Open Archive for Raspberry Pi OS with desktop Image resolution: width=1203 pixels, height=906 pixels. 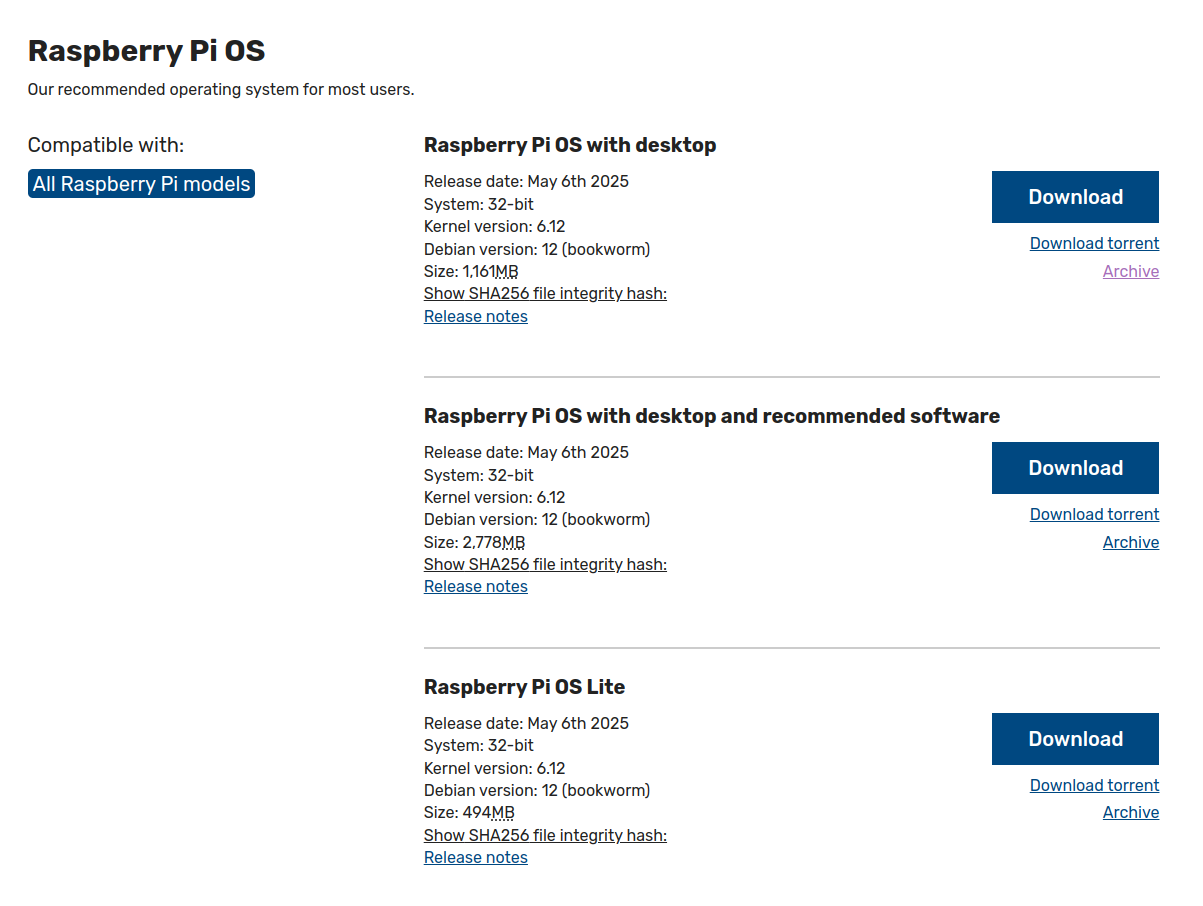coord(1131,271)
